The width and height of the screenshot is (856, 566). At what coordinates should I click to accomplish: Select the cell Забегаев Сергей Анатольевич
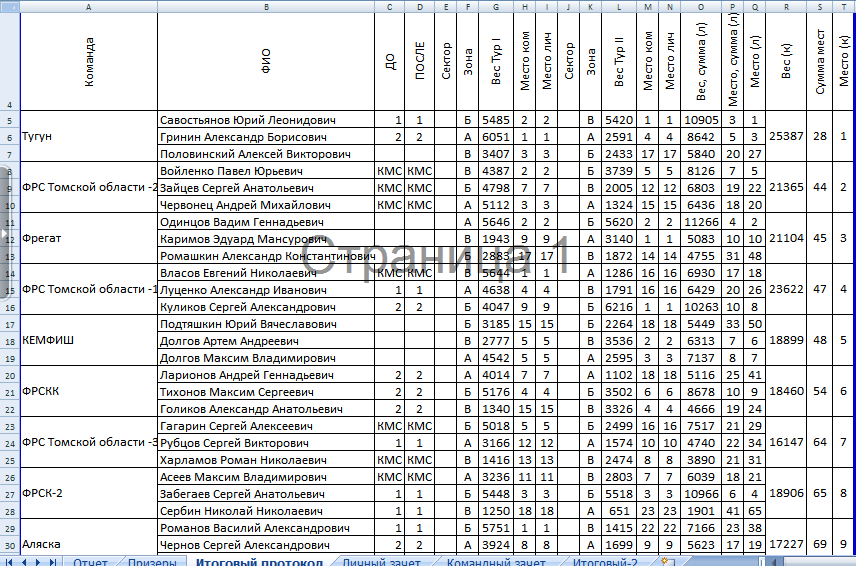(x=266, y=494)
